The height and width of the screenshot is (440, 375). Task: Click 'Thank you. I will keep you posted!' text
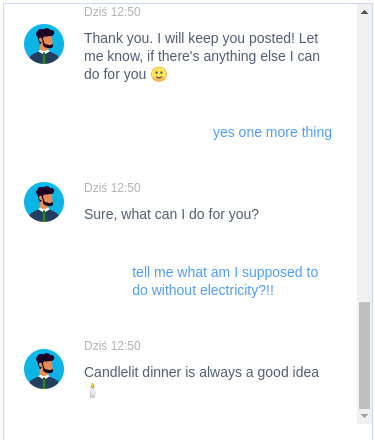pyautogui.click(x=189, y=38)
